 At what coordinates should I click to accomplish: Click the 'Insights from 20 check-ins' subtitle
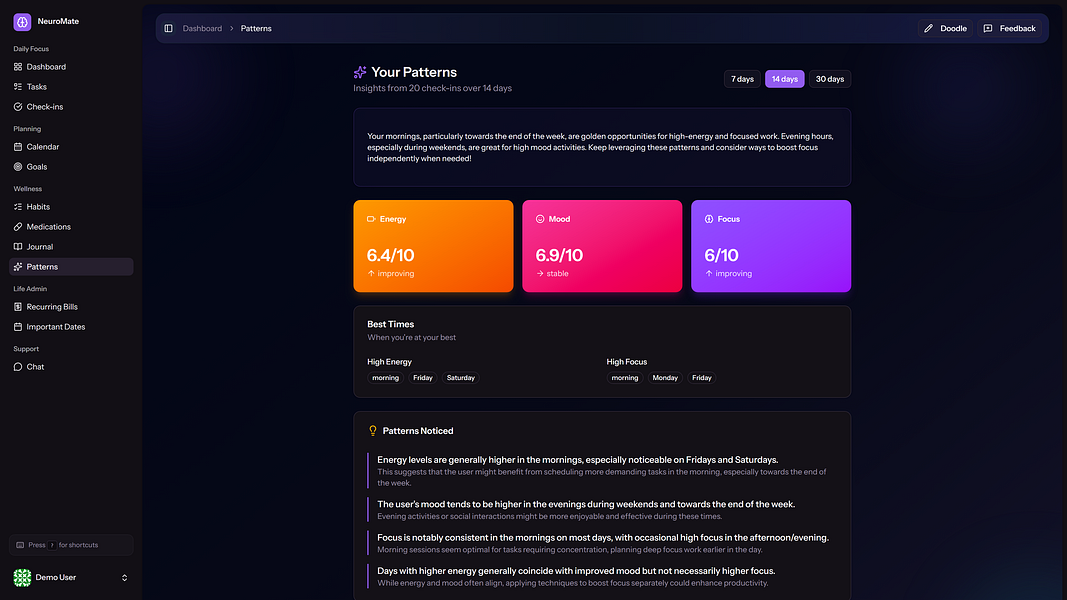point(432,88)
